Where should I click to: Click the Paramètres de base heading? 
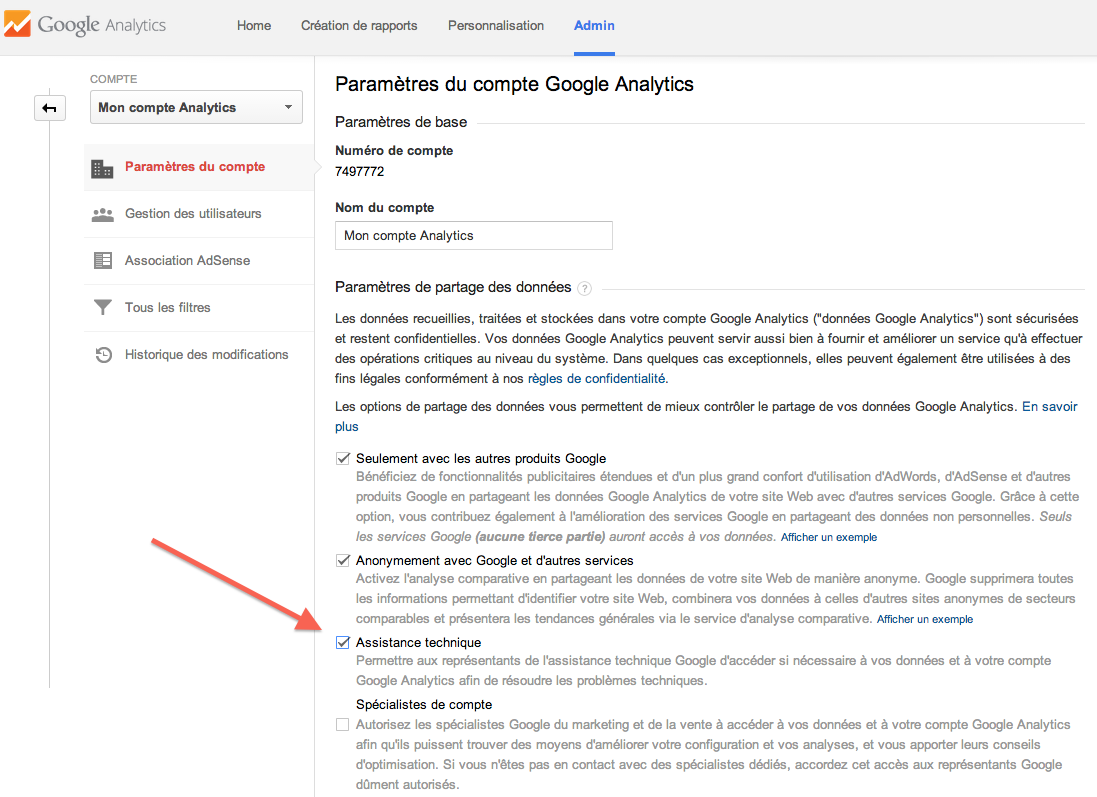click(x=401, y=122)
